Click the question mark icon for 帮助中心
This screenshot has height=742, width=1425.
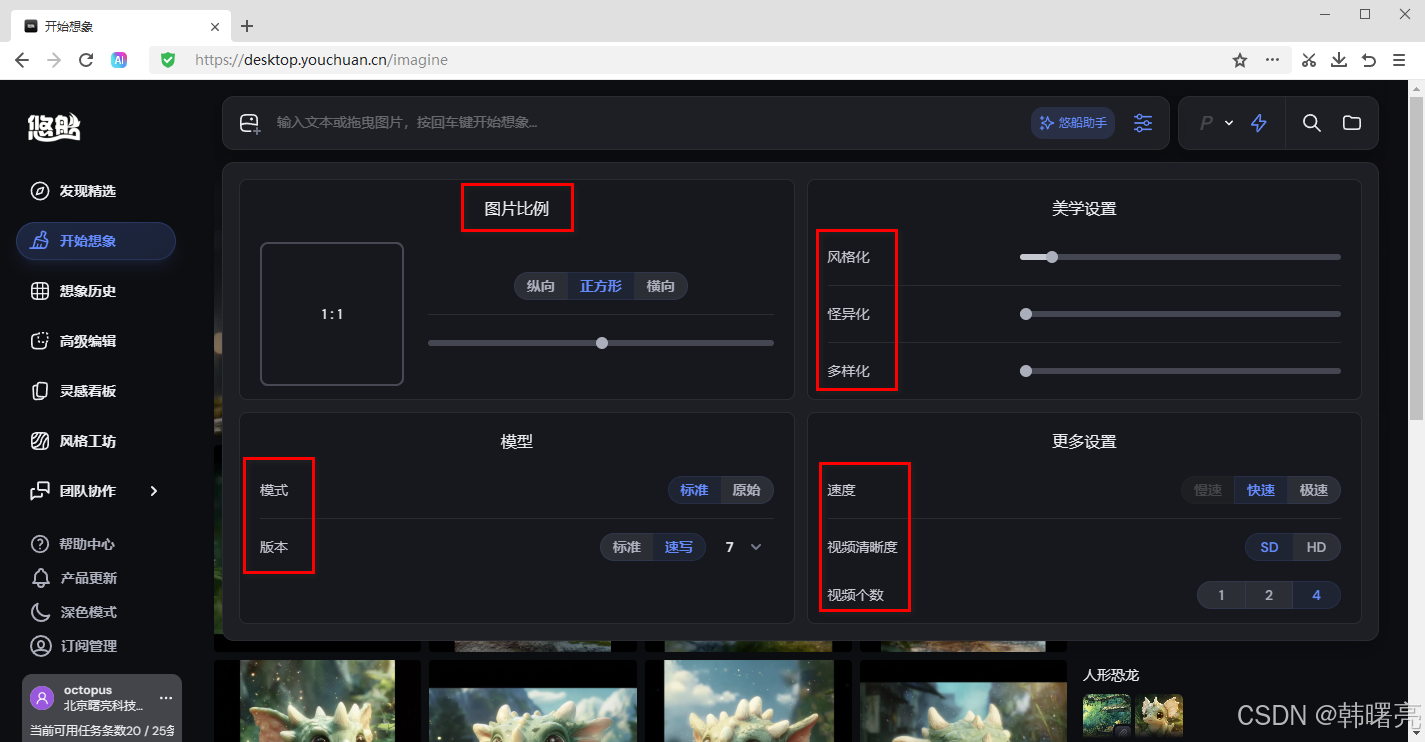coord(40,544)
